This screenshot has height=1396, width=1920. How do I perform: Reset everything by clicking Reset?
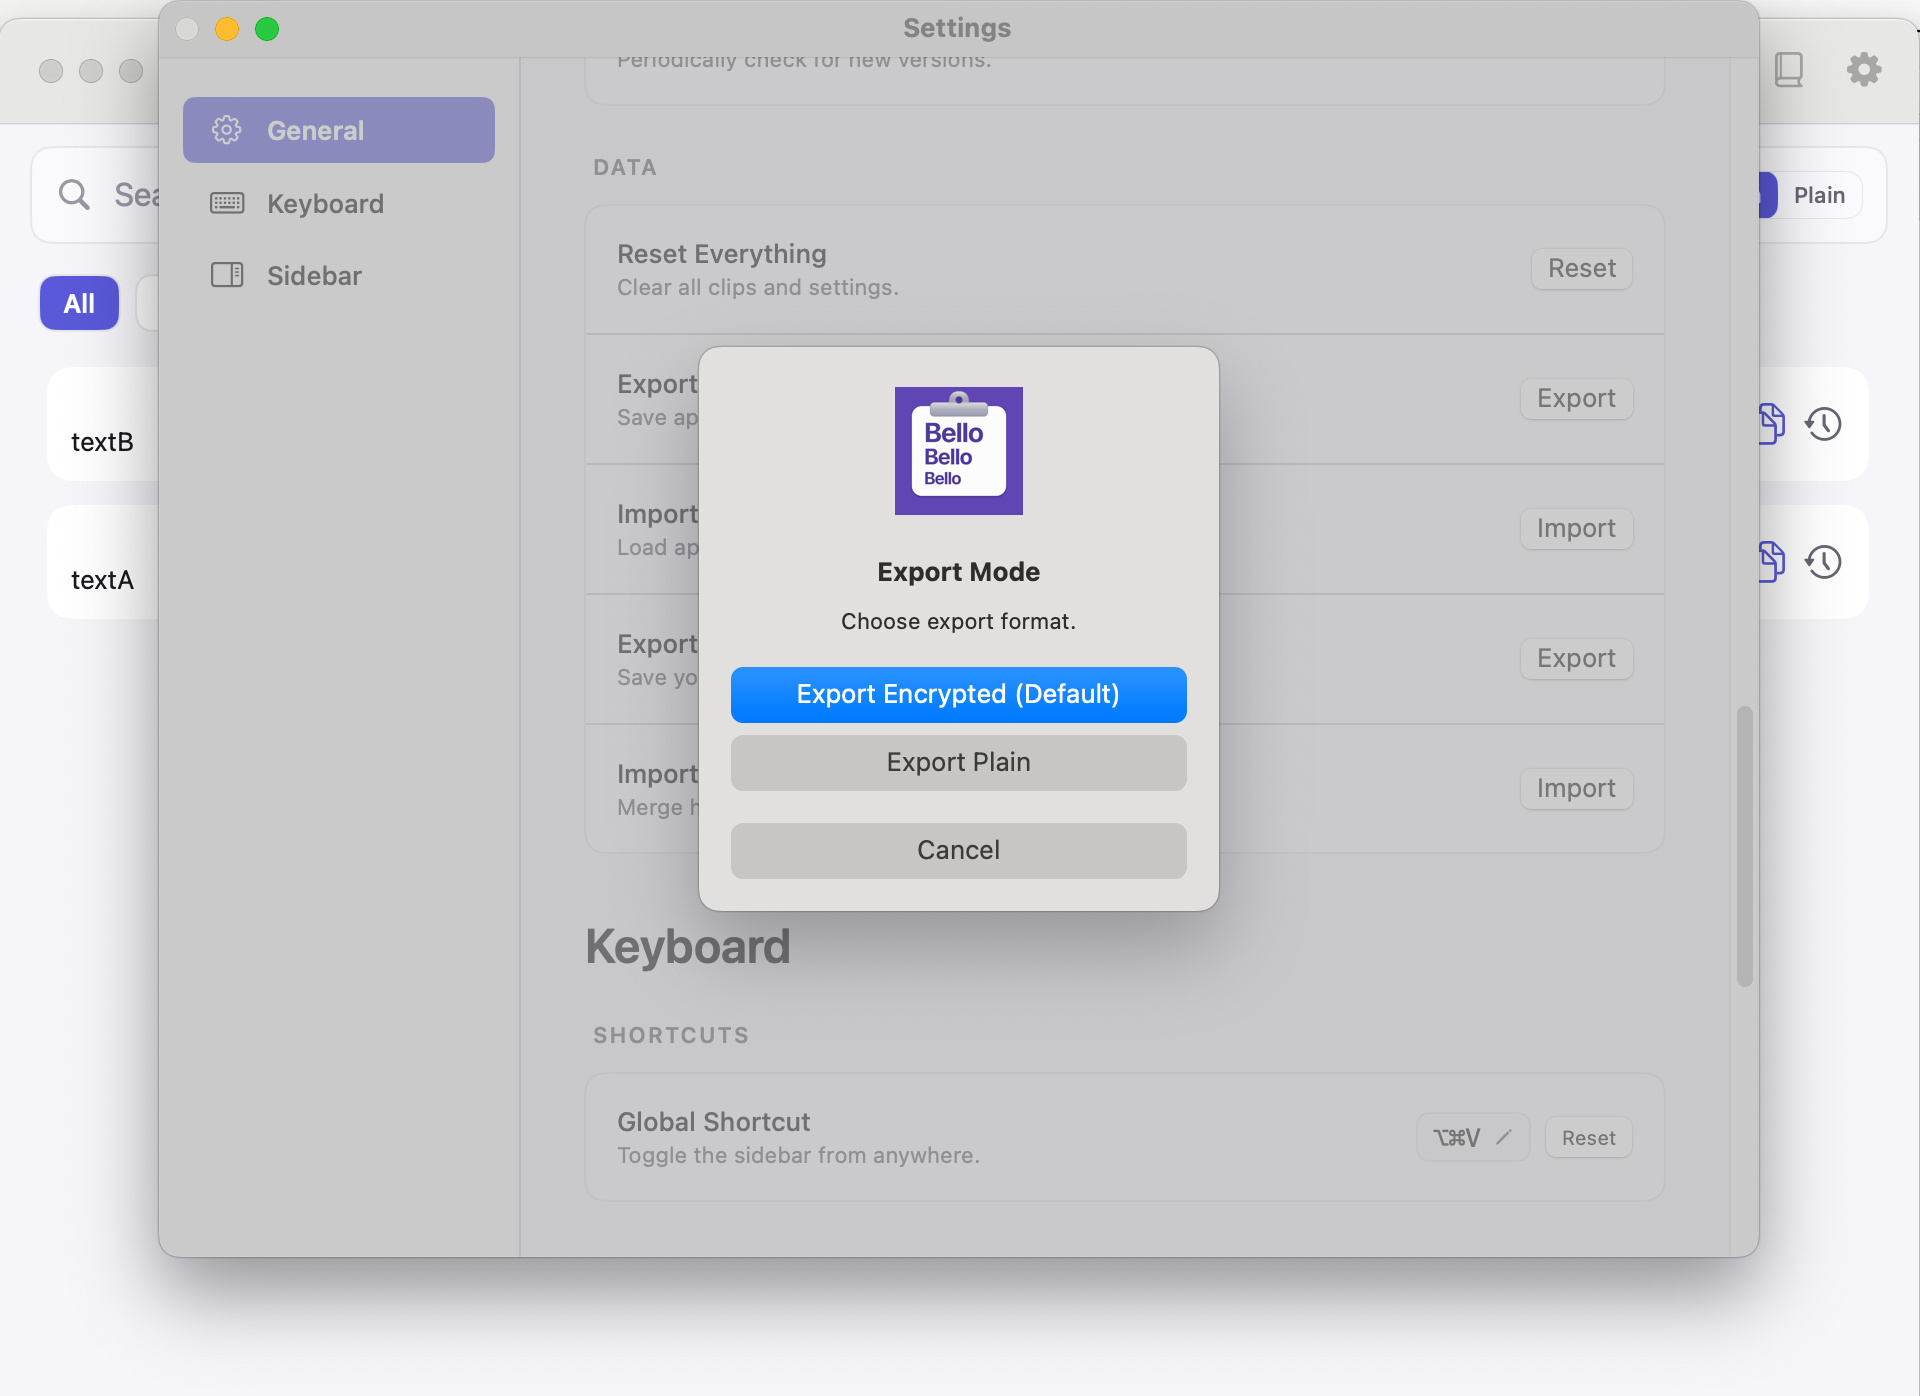[x=1580, y=268]
